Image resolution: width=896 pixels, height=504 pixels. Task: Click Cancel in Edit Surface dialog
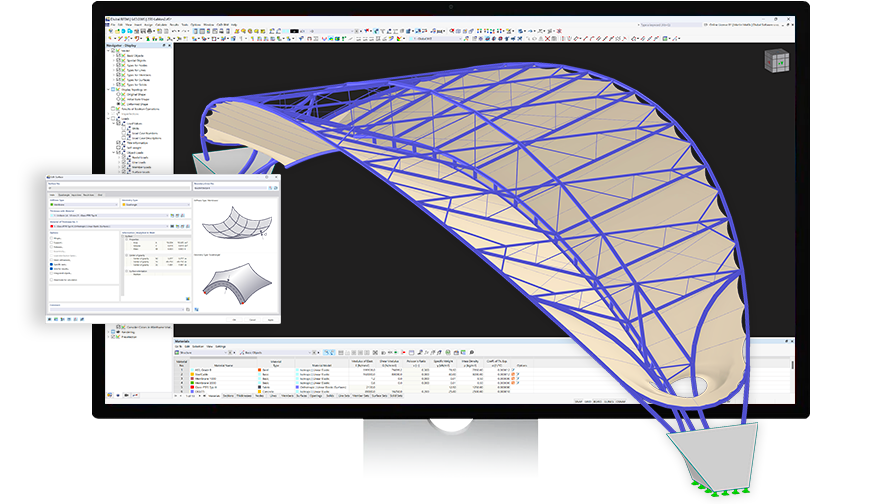point(253,320)
